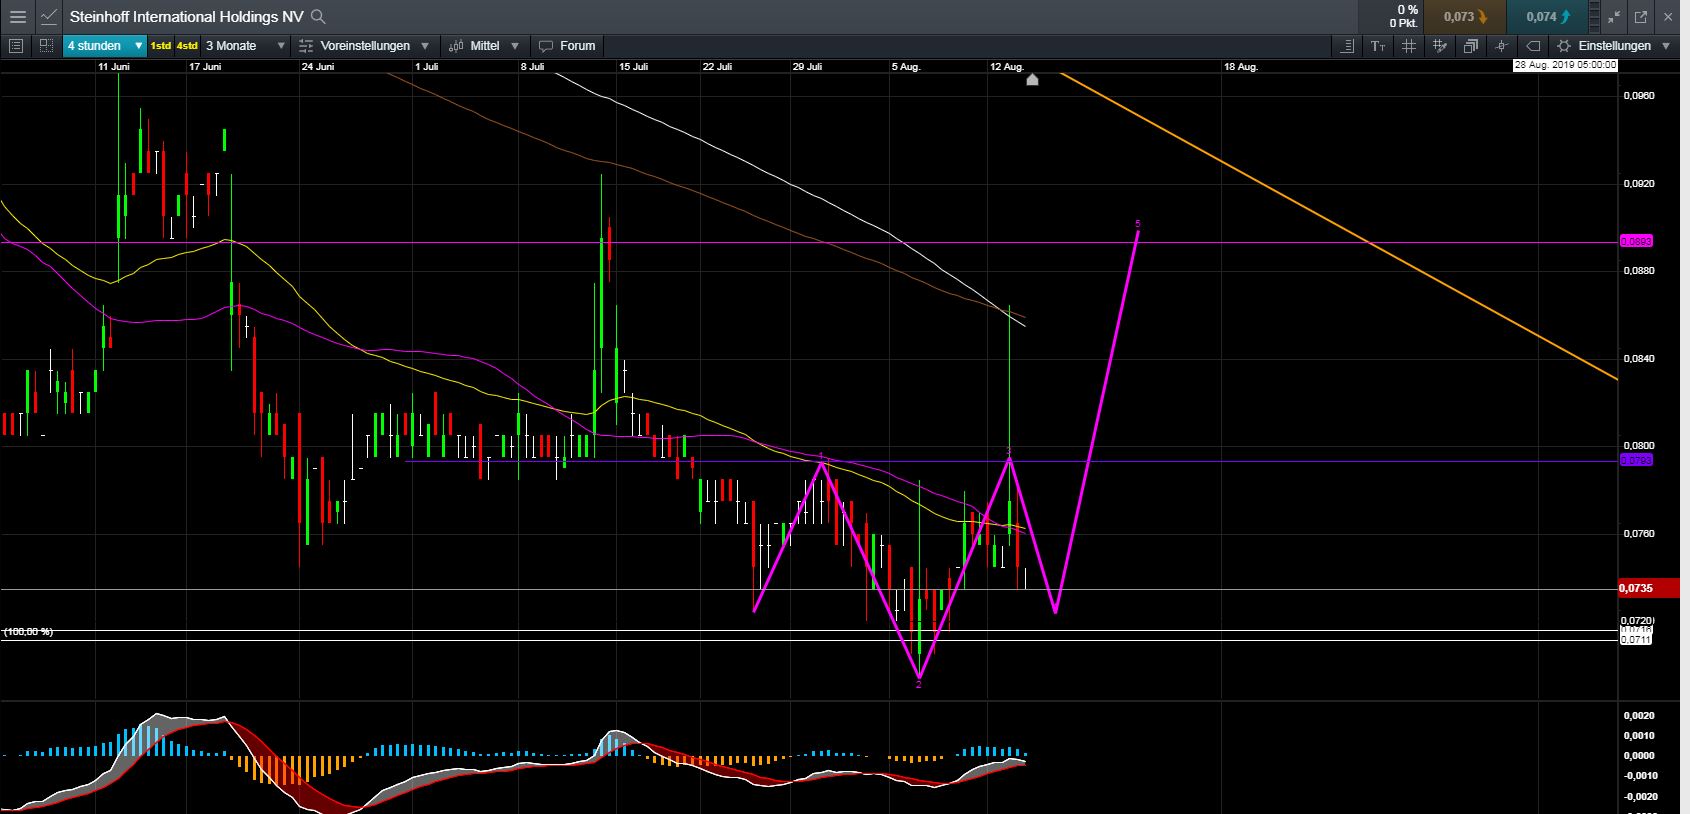This screenshot has width=1690, height=814.
Task: Open the list panel icon below the menu
Action: click(x=16, y=46)
